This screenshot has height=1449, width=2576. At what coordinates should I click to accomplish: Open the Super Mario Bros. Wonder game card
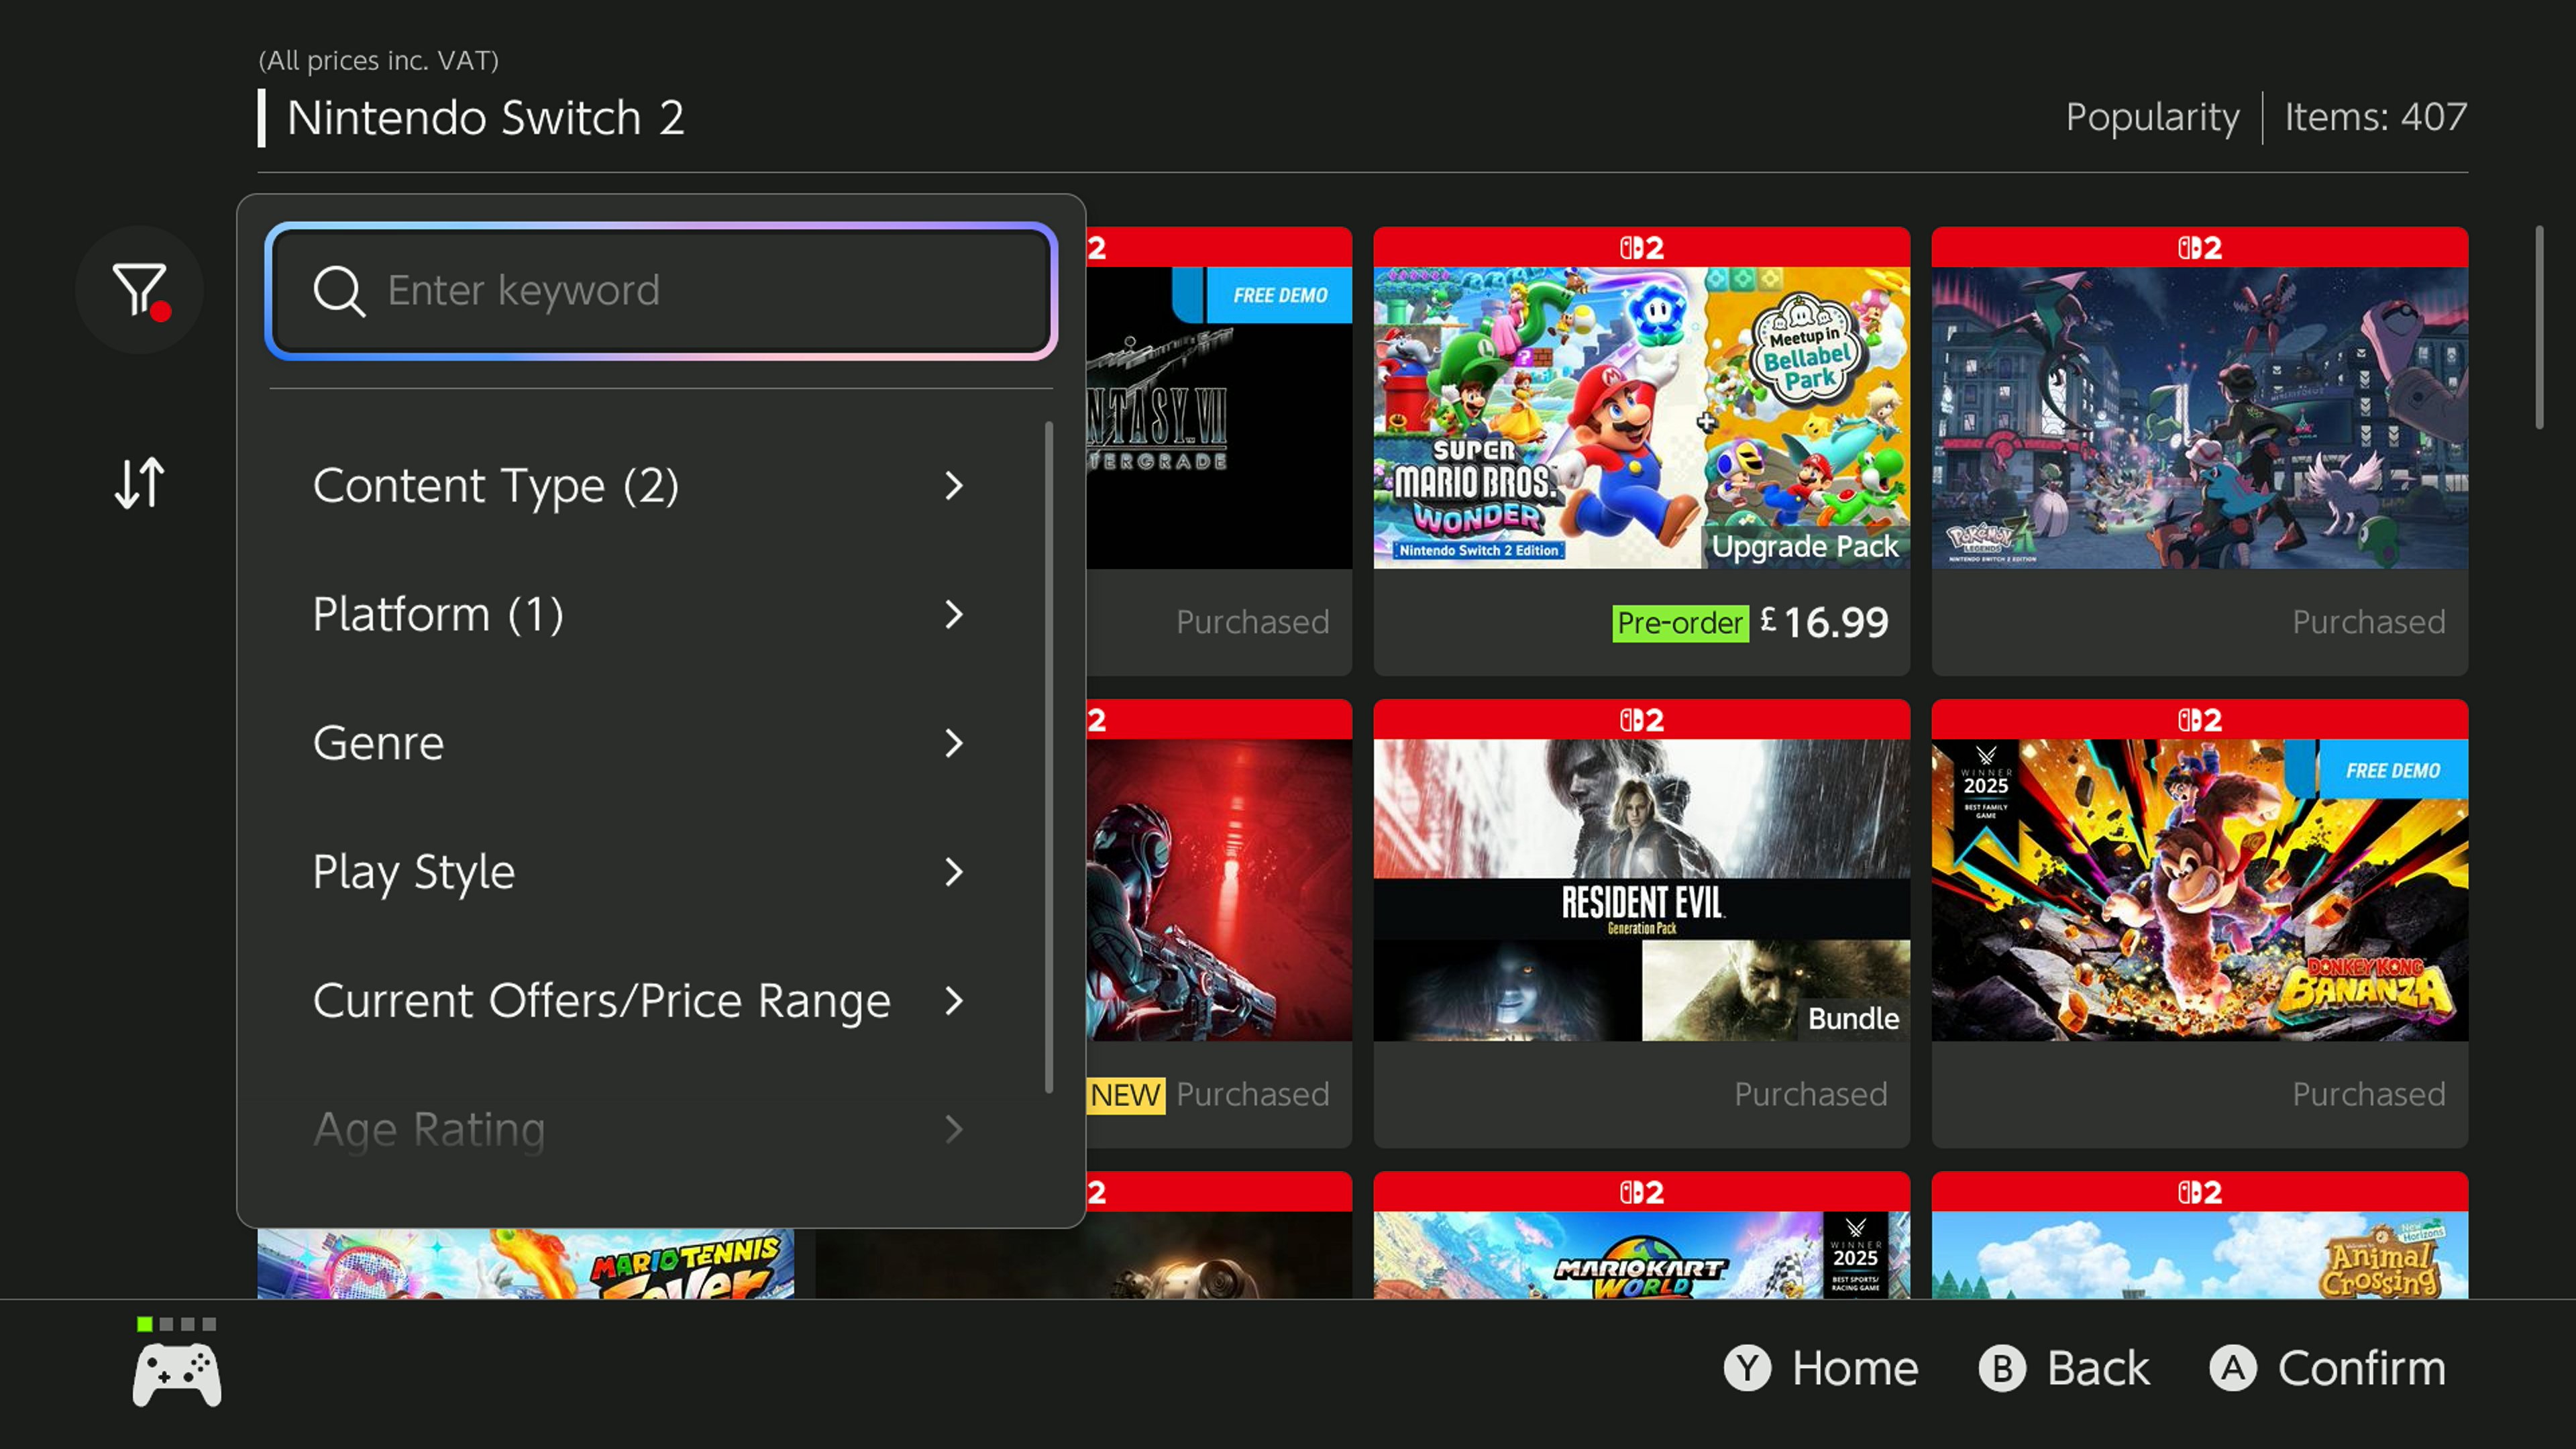coord(1641,451)
